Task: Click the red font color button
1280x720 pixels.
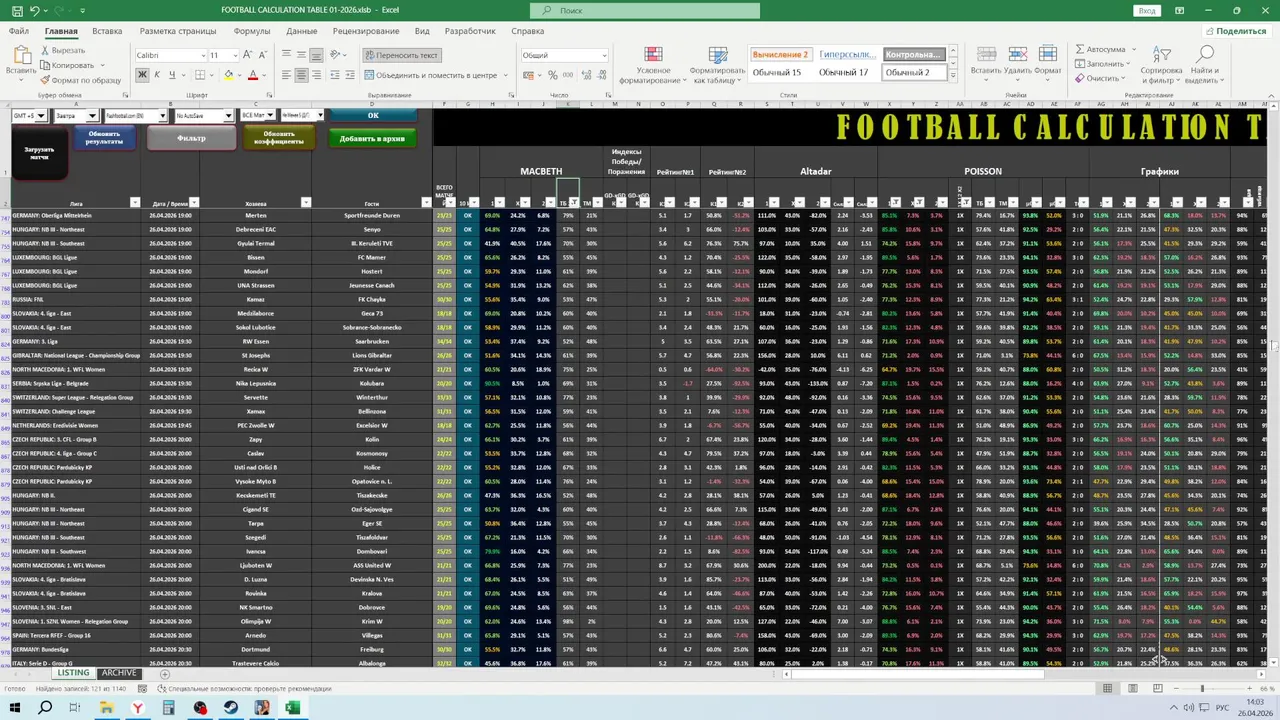Action: [x=252, y=75]
